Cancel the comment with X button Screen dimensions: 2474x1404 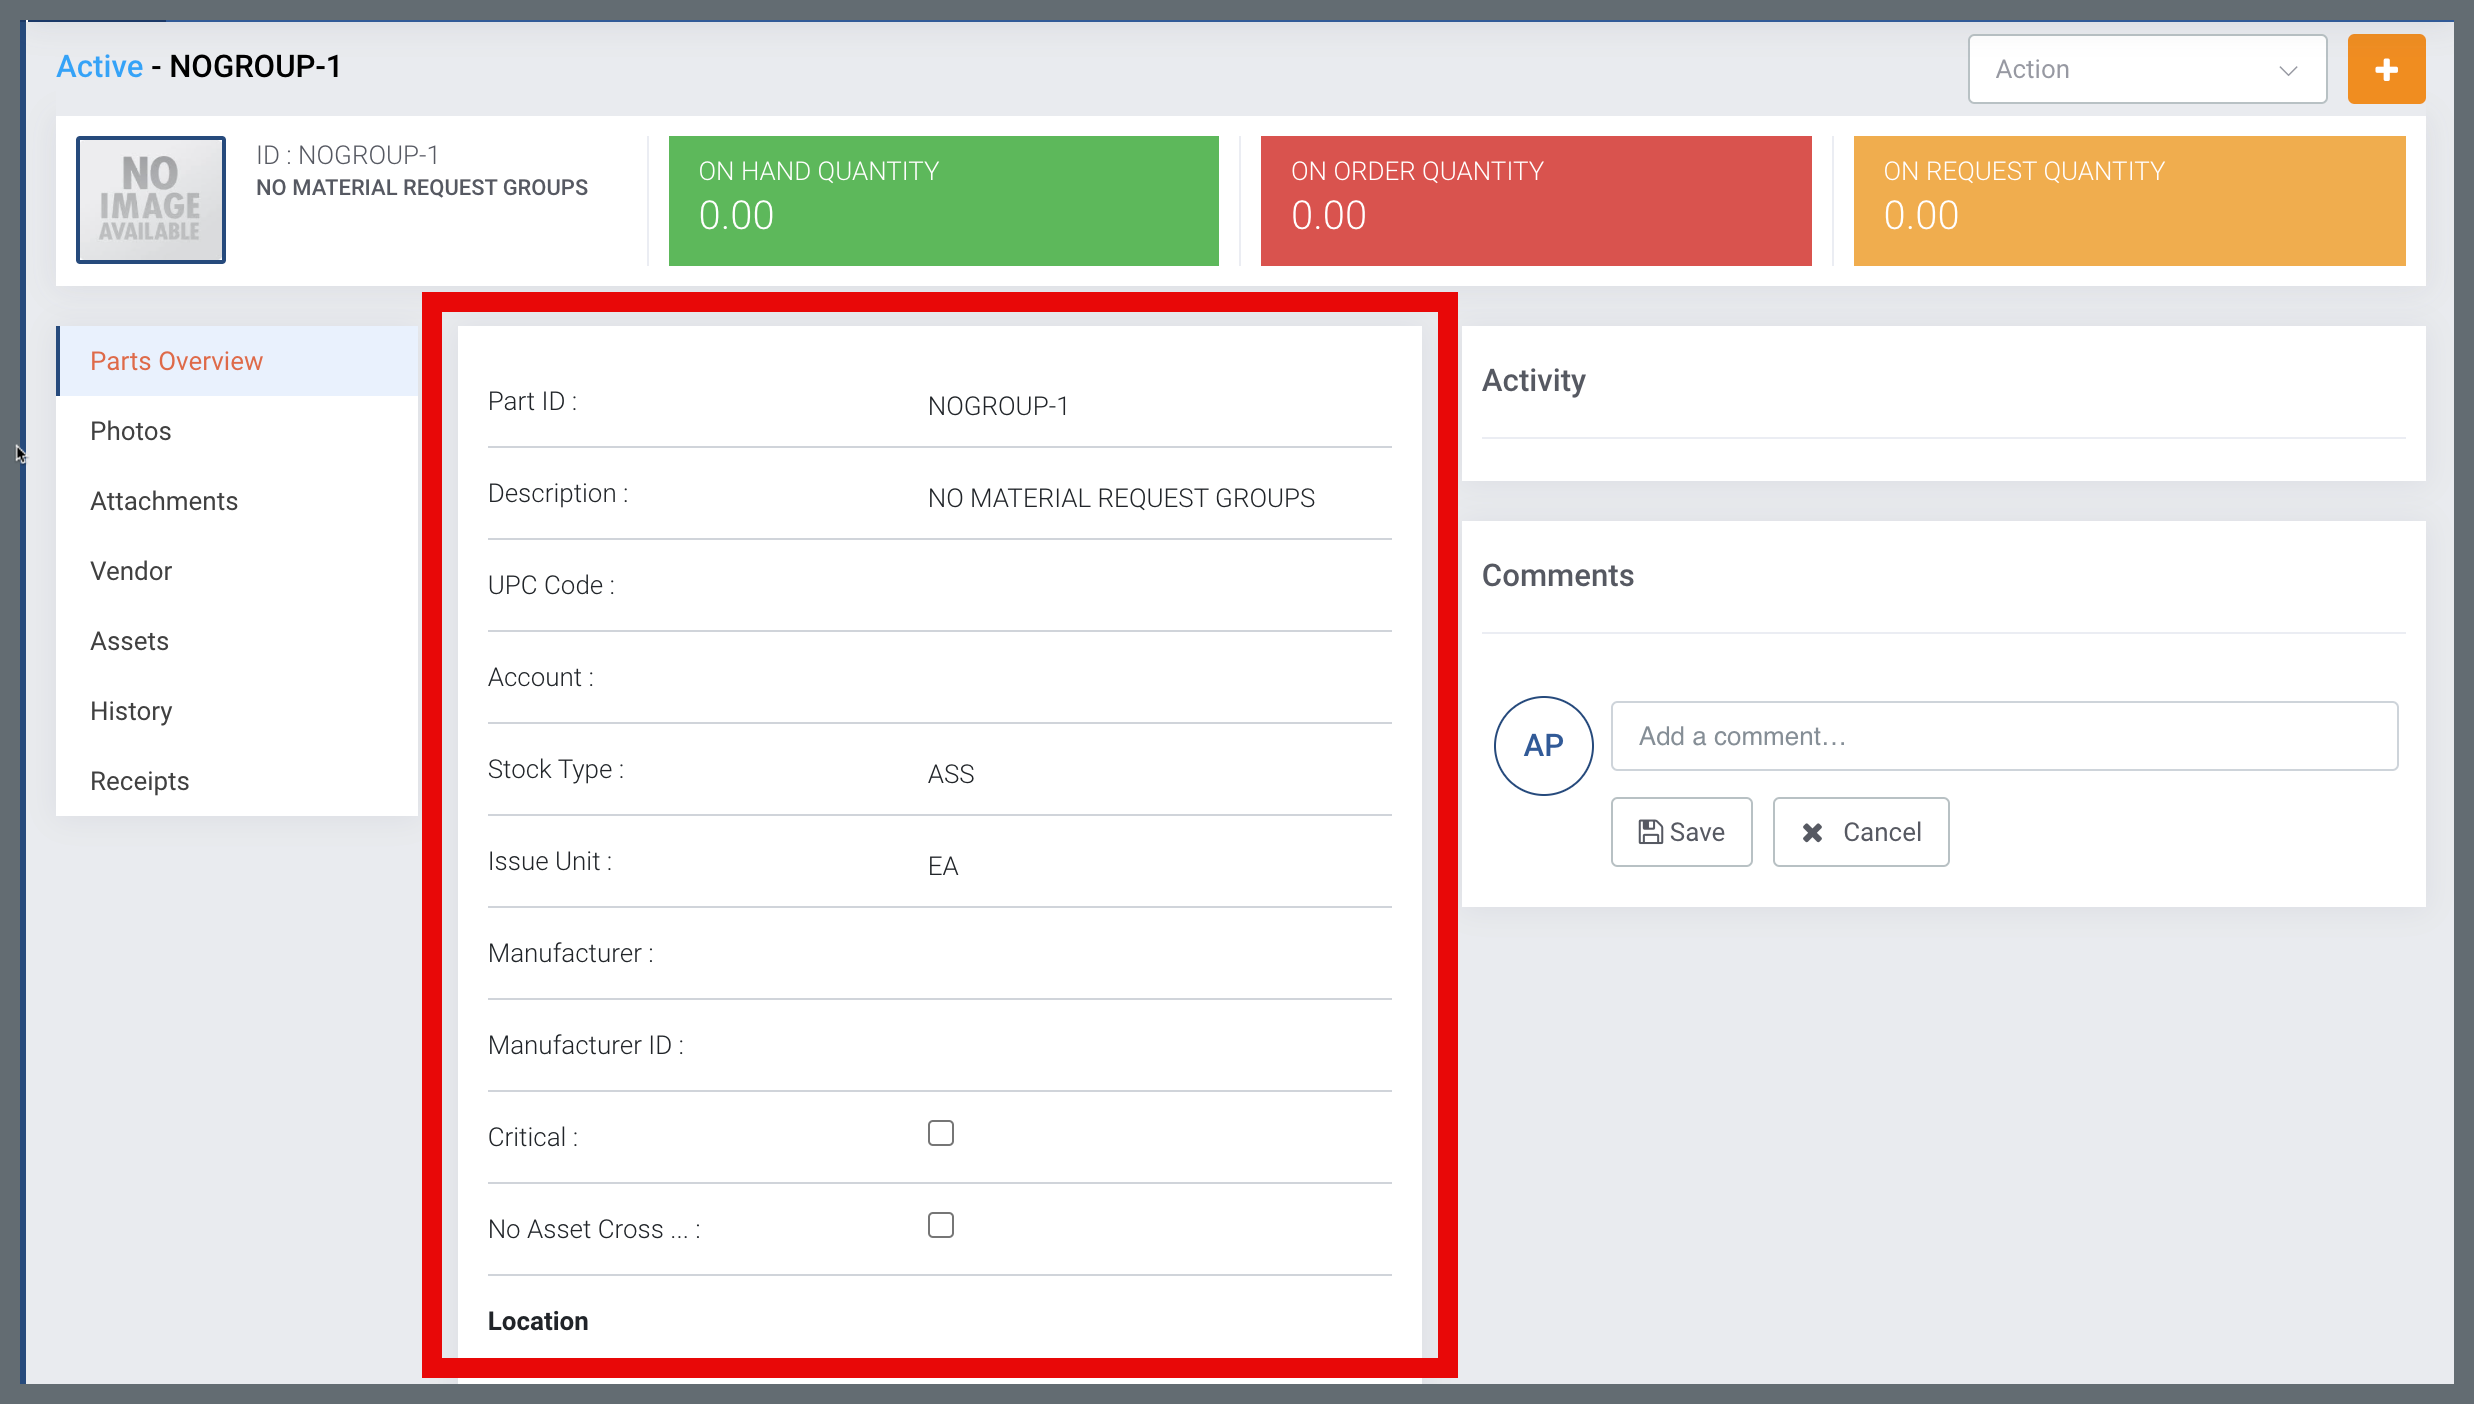(x=1860, y=832)
